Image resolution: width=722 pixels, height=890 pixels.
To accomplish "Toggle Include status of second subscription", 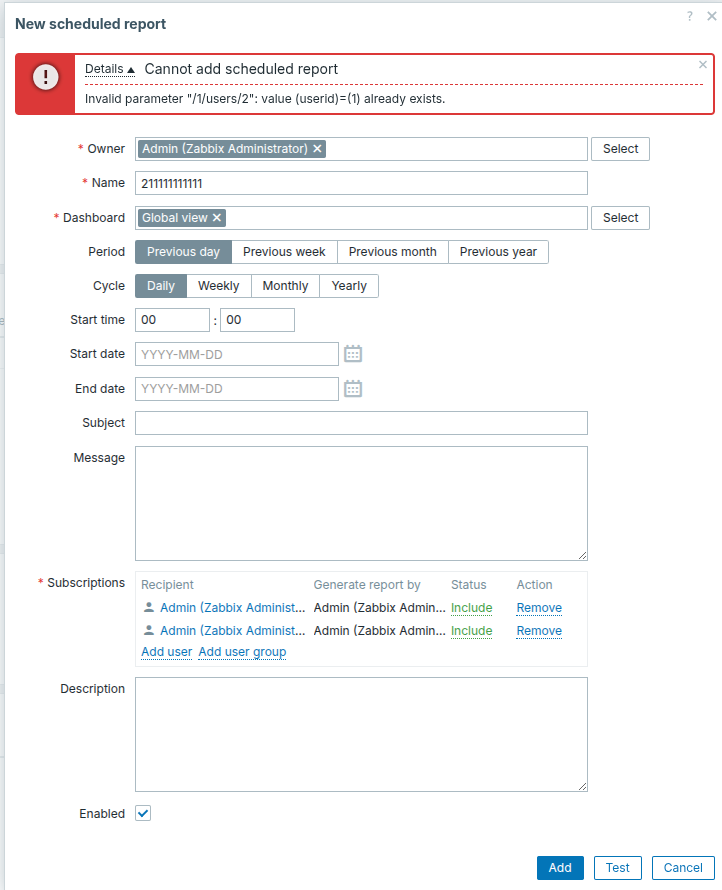I will [471, 631].
